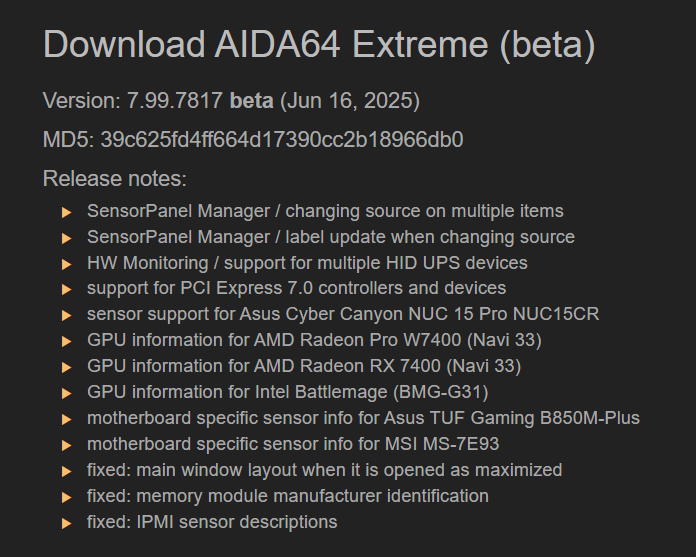Click the arrow bullet beside Asus TUF Gaming
The image size is (696, 557).
click(66, 419)
